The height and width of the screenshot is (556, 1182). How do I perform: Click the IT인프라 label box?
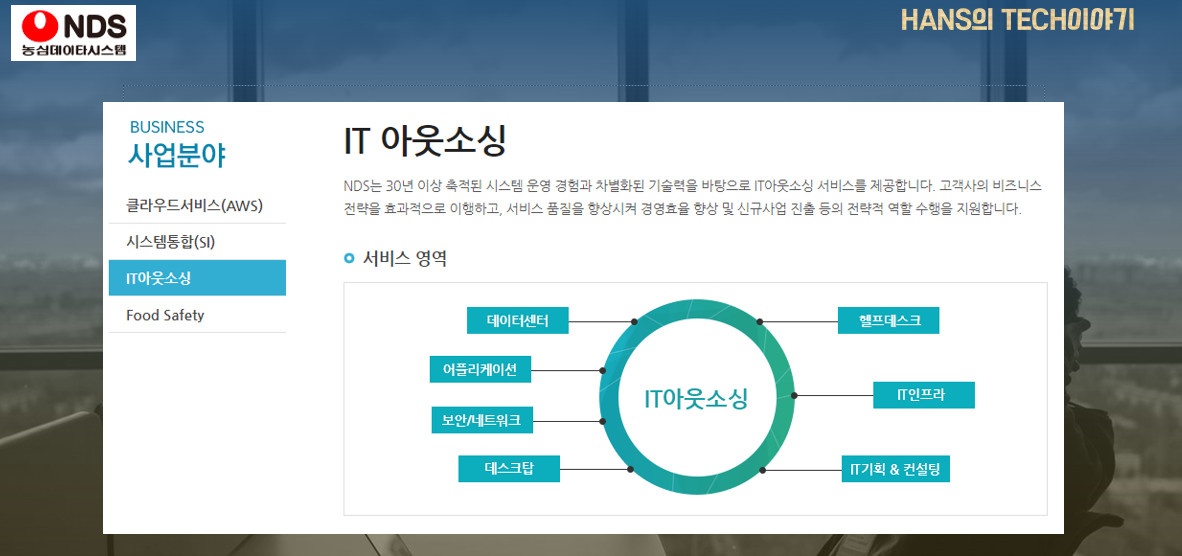tap(923, 395)
